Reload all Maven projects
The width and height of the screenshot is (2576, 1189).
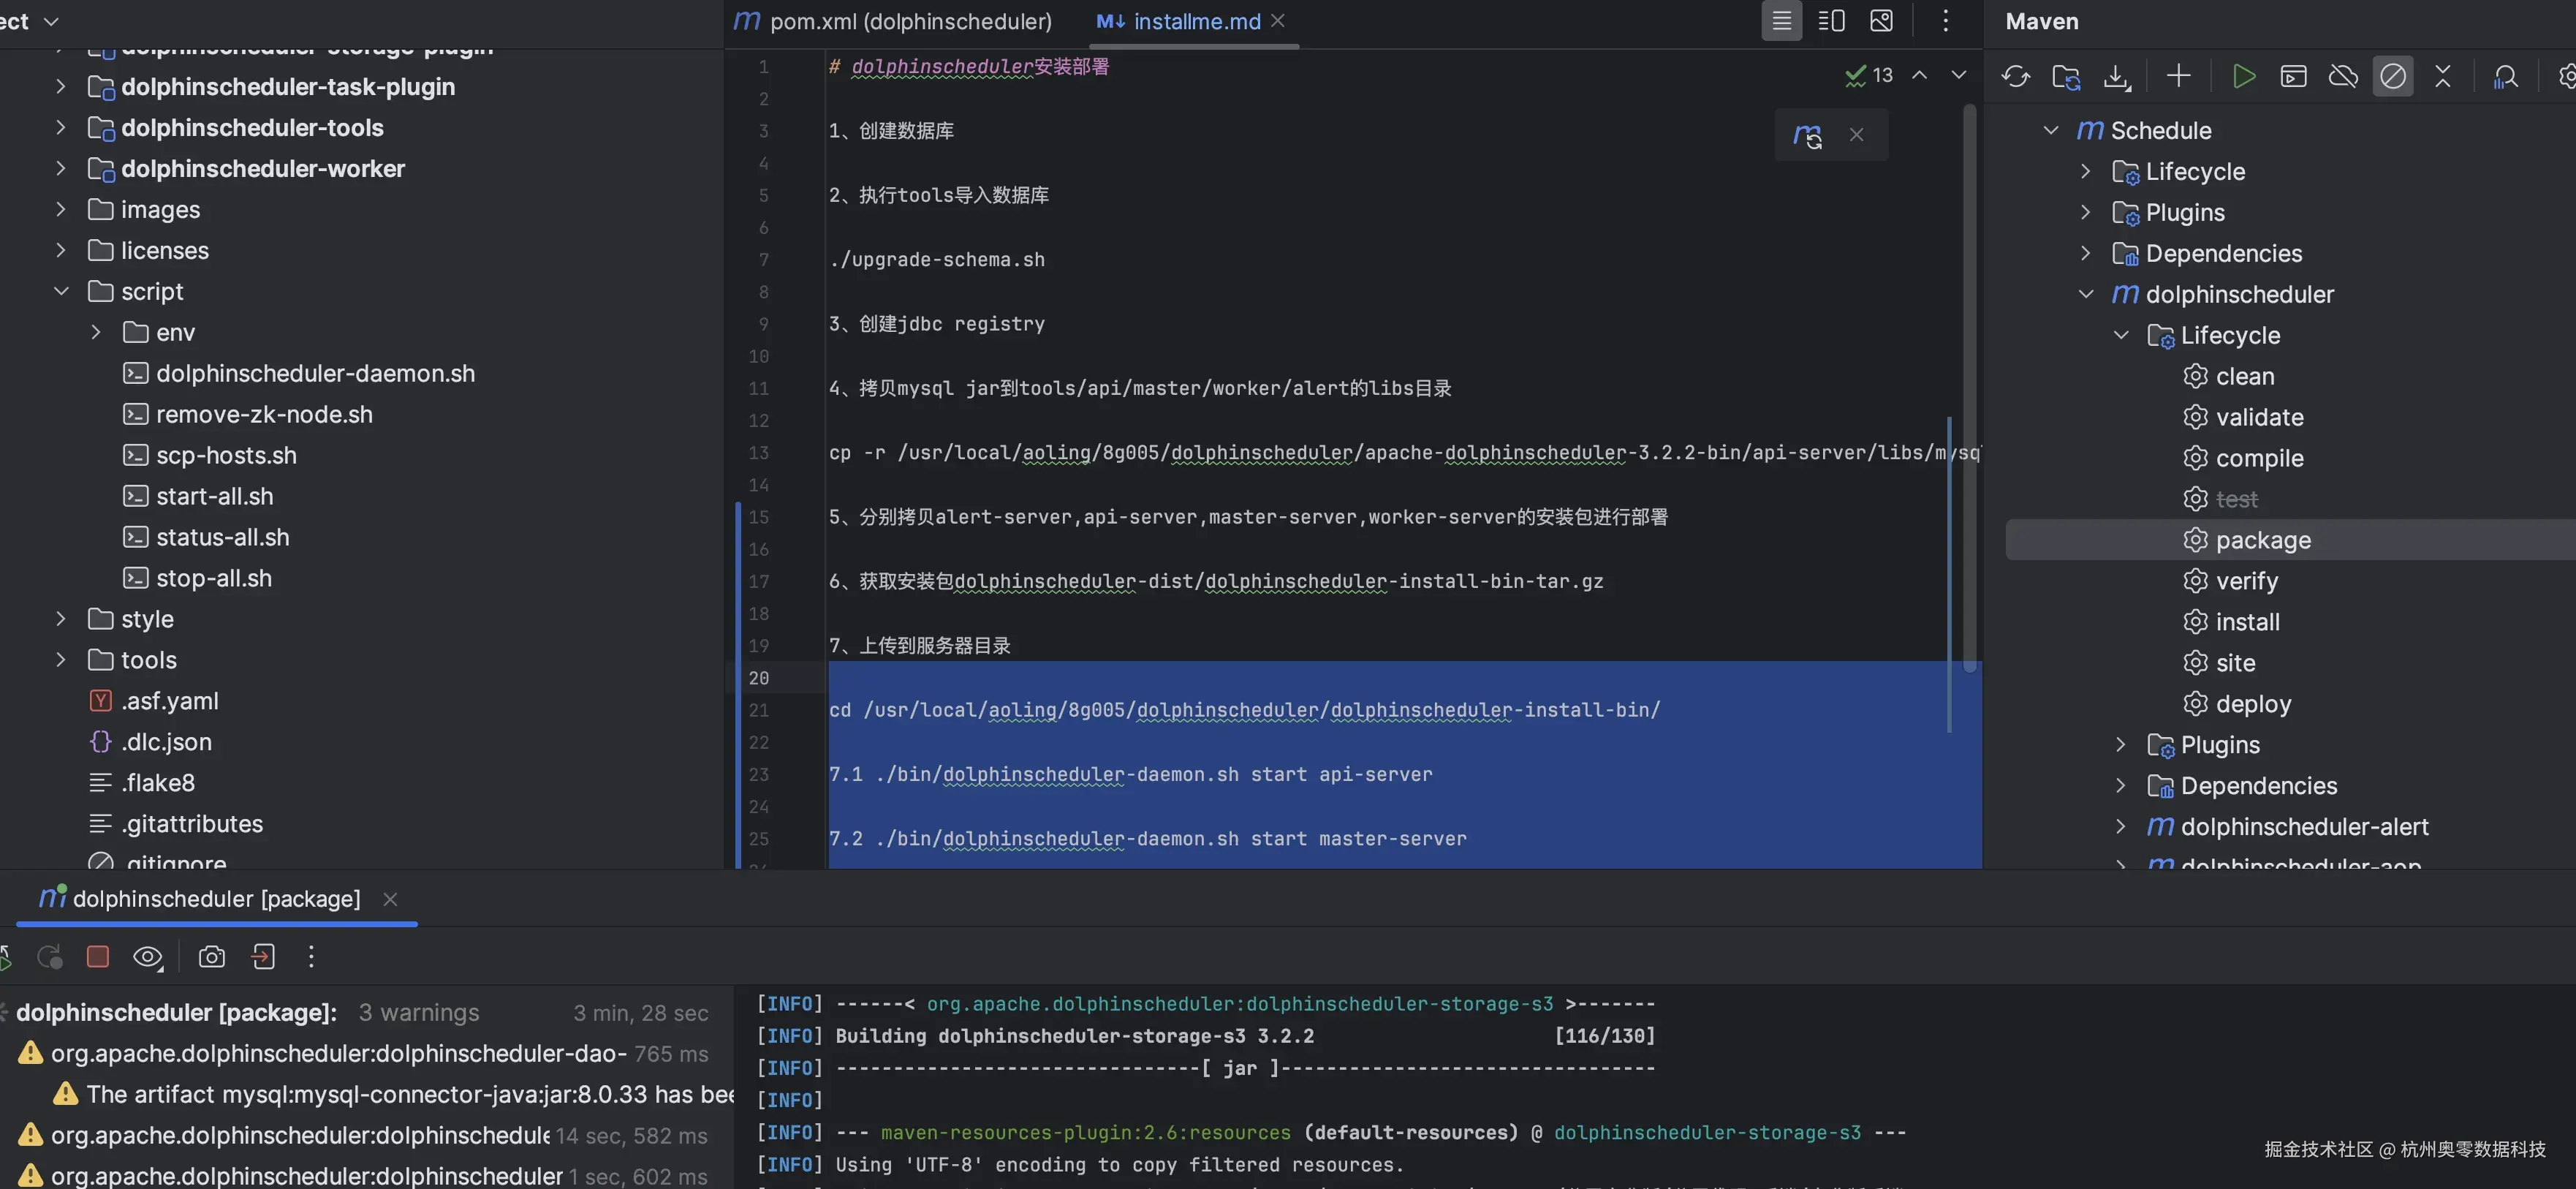pyautogui.click(x=2015, y=76)
